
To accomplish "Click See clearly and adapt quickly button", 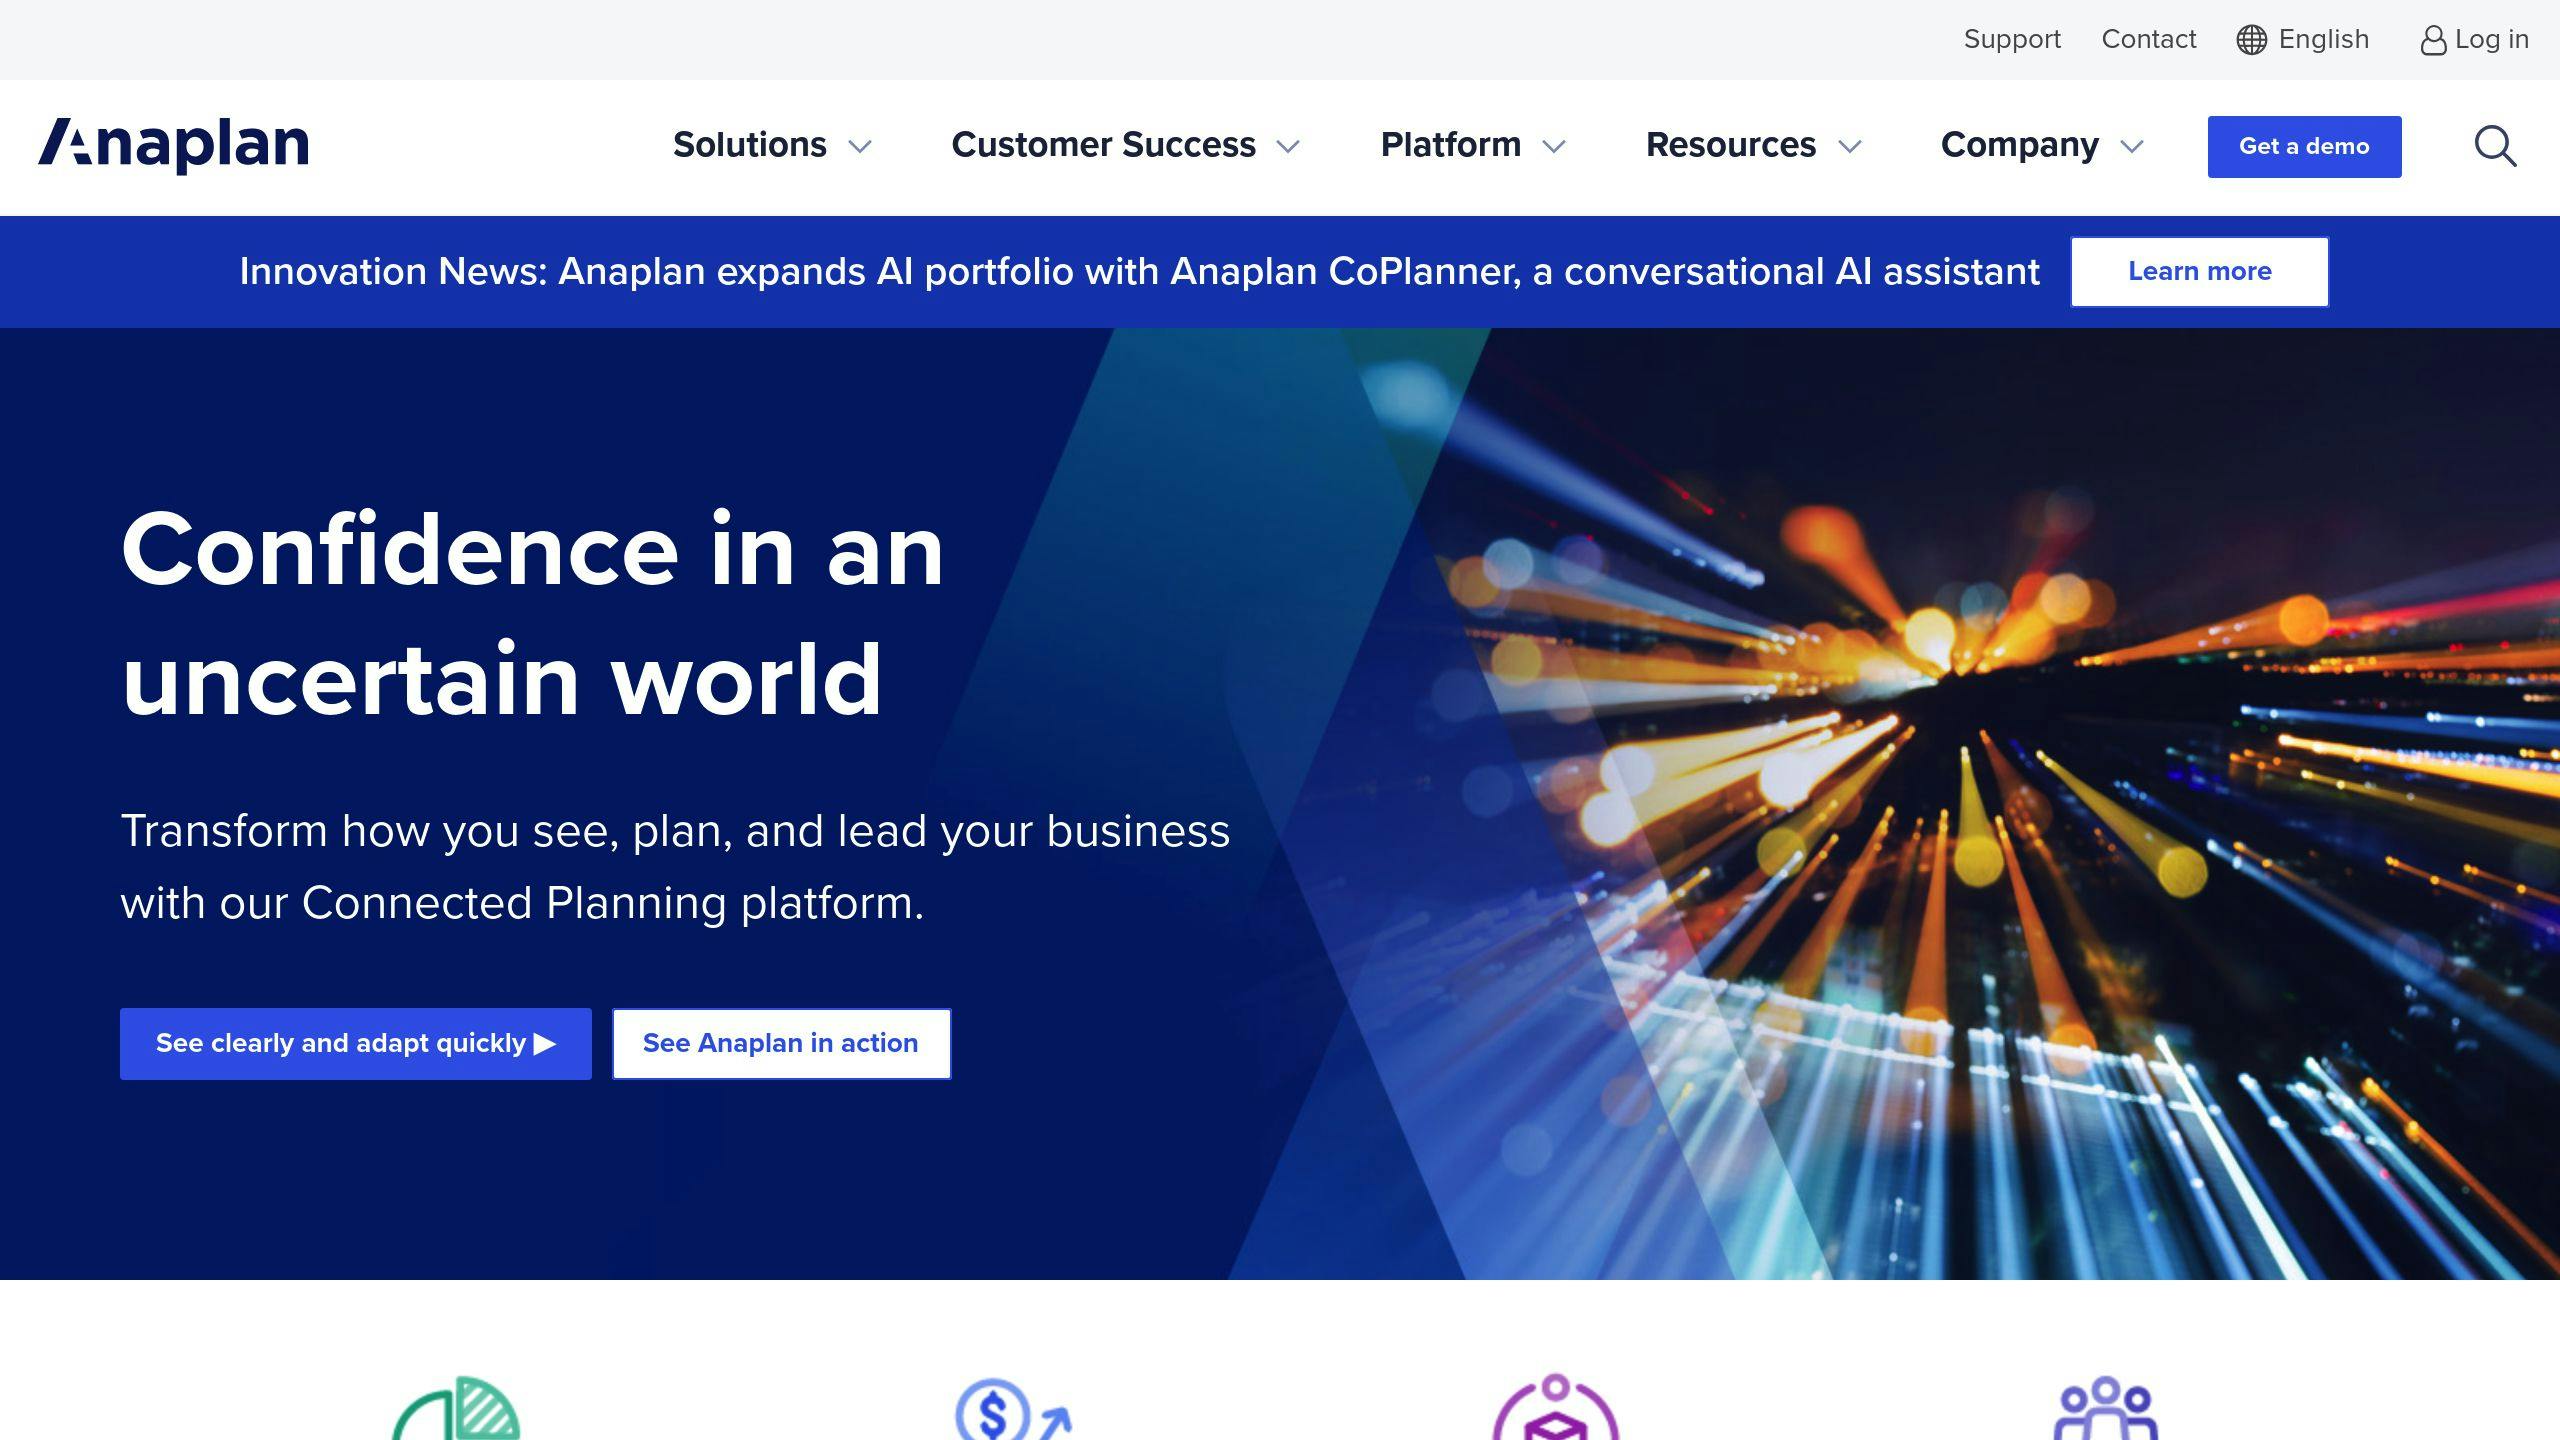I will [x=356, y=1044].
